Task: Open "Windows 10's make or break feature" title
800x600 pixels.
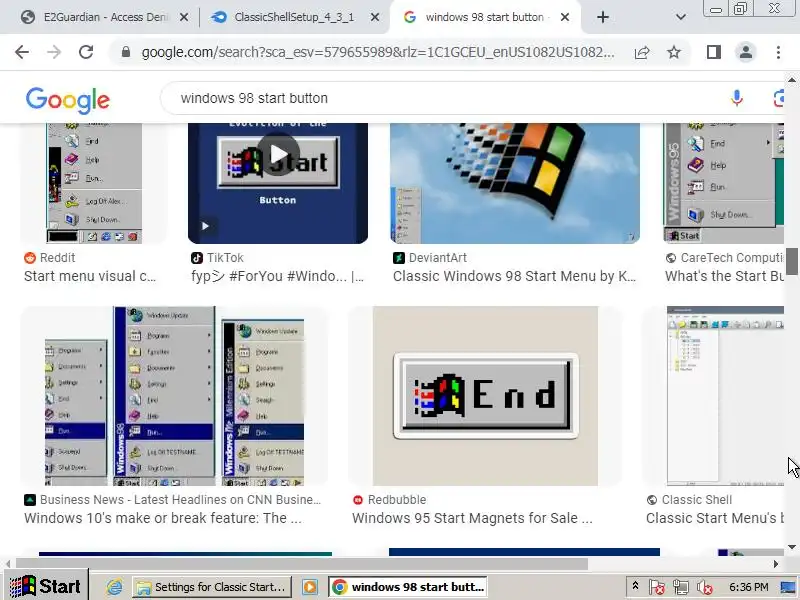Action: 163,518
